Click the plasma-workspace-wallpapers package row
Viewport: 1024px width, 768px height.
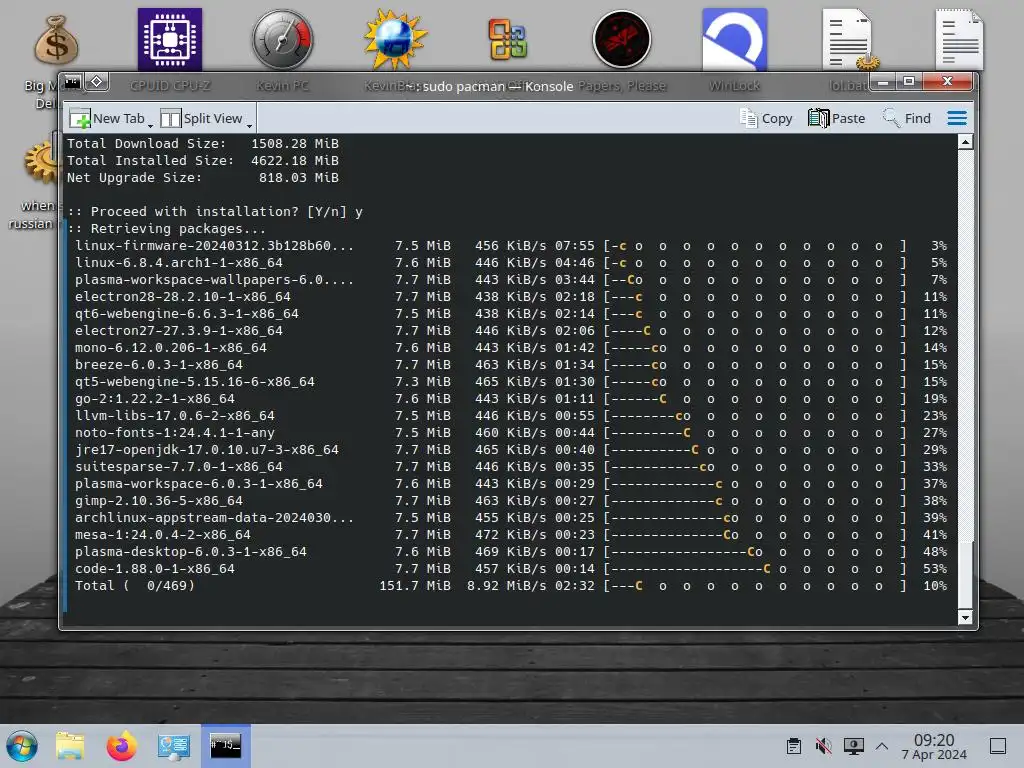point(511,280)
